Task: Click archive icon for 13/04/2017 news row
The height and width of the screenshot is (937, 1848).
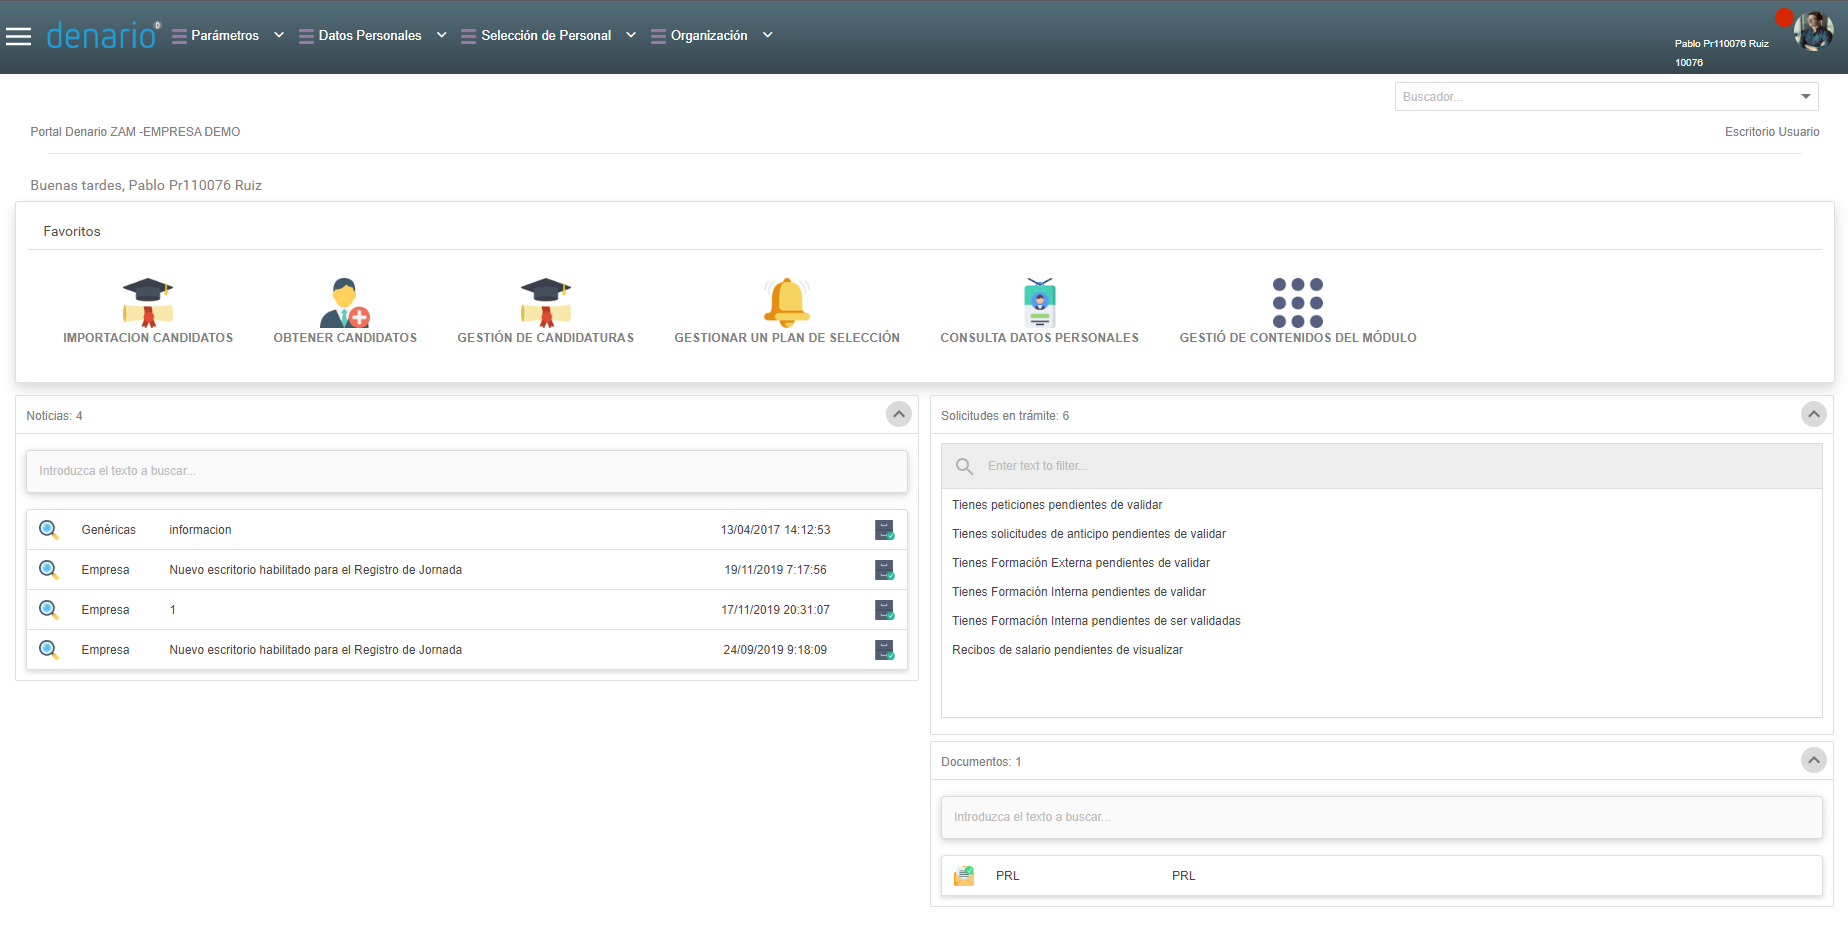Action: pyautogui.click(x=885, y=530)
